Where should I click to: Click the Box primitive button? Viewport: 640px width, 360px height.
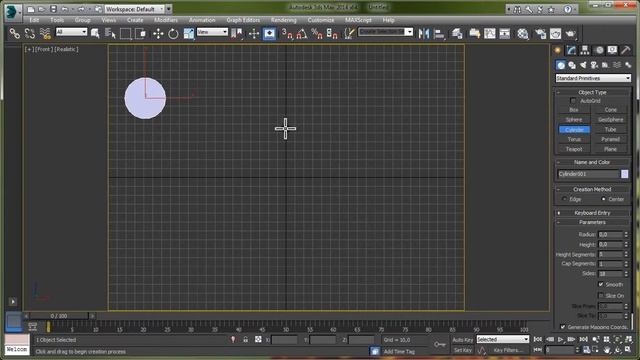click(574, 110)
